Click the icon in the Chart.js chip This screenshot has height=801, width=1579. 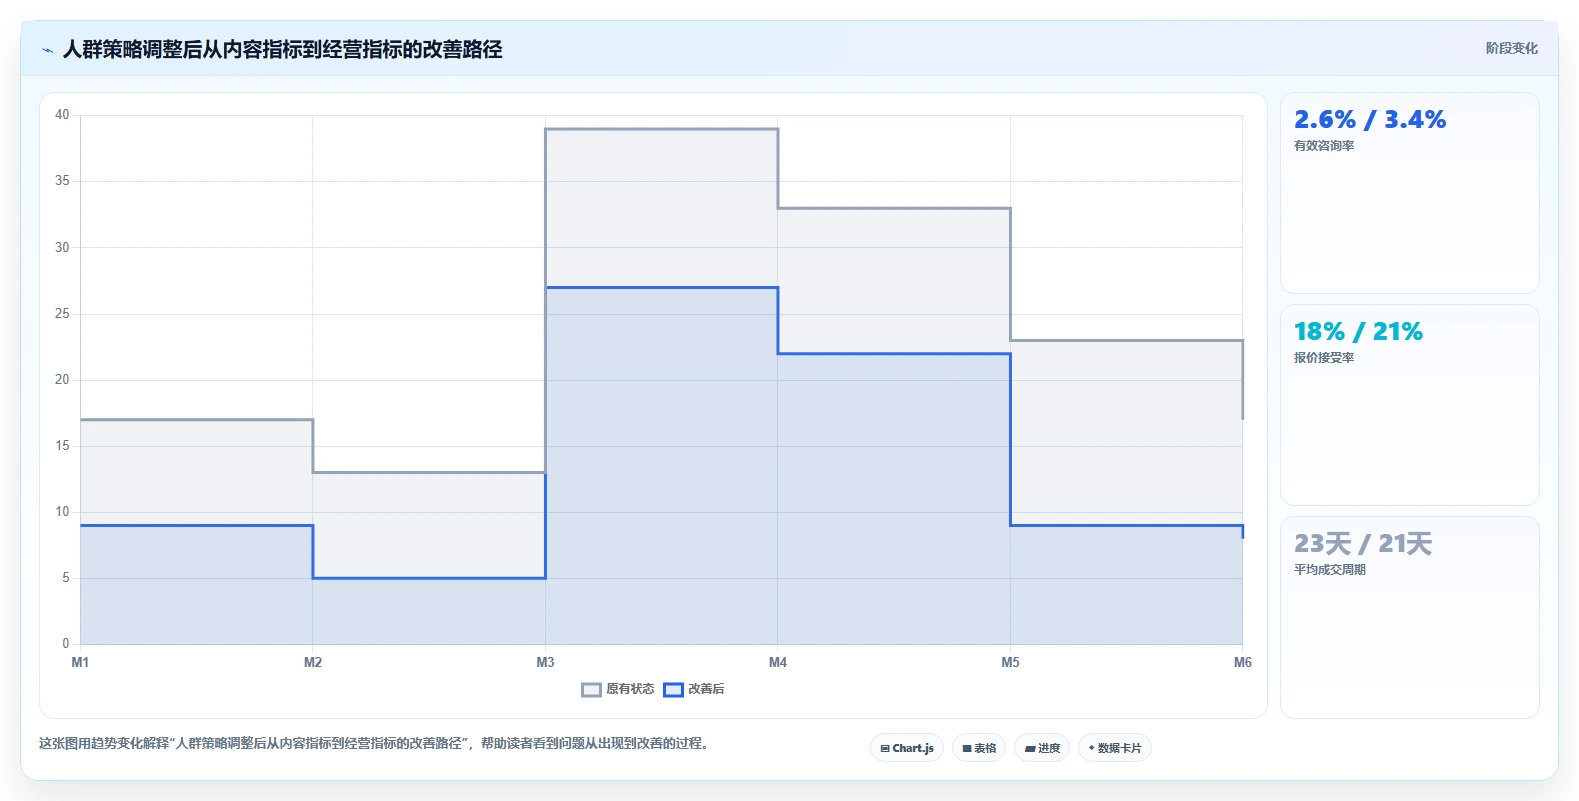(885, 748)
